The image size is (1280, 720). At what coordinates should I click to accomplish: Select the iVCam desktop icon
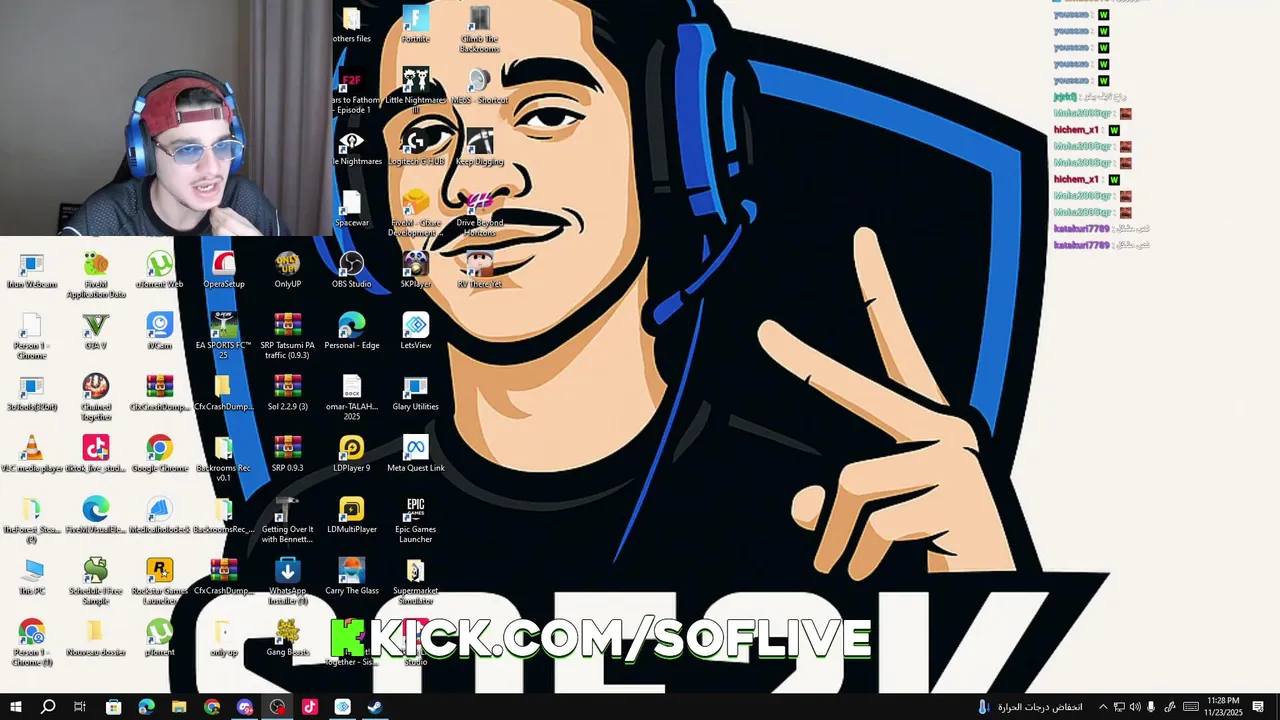[x=160, y=332]
